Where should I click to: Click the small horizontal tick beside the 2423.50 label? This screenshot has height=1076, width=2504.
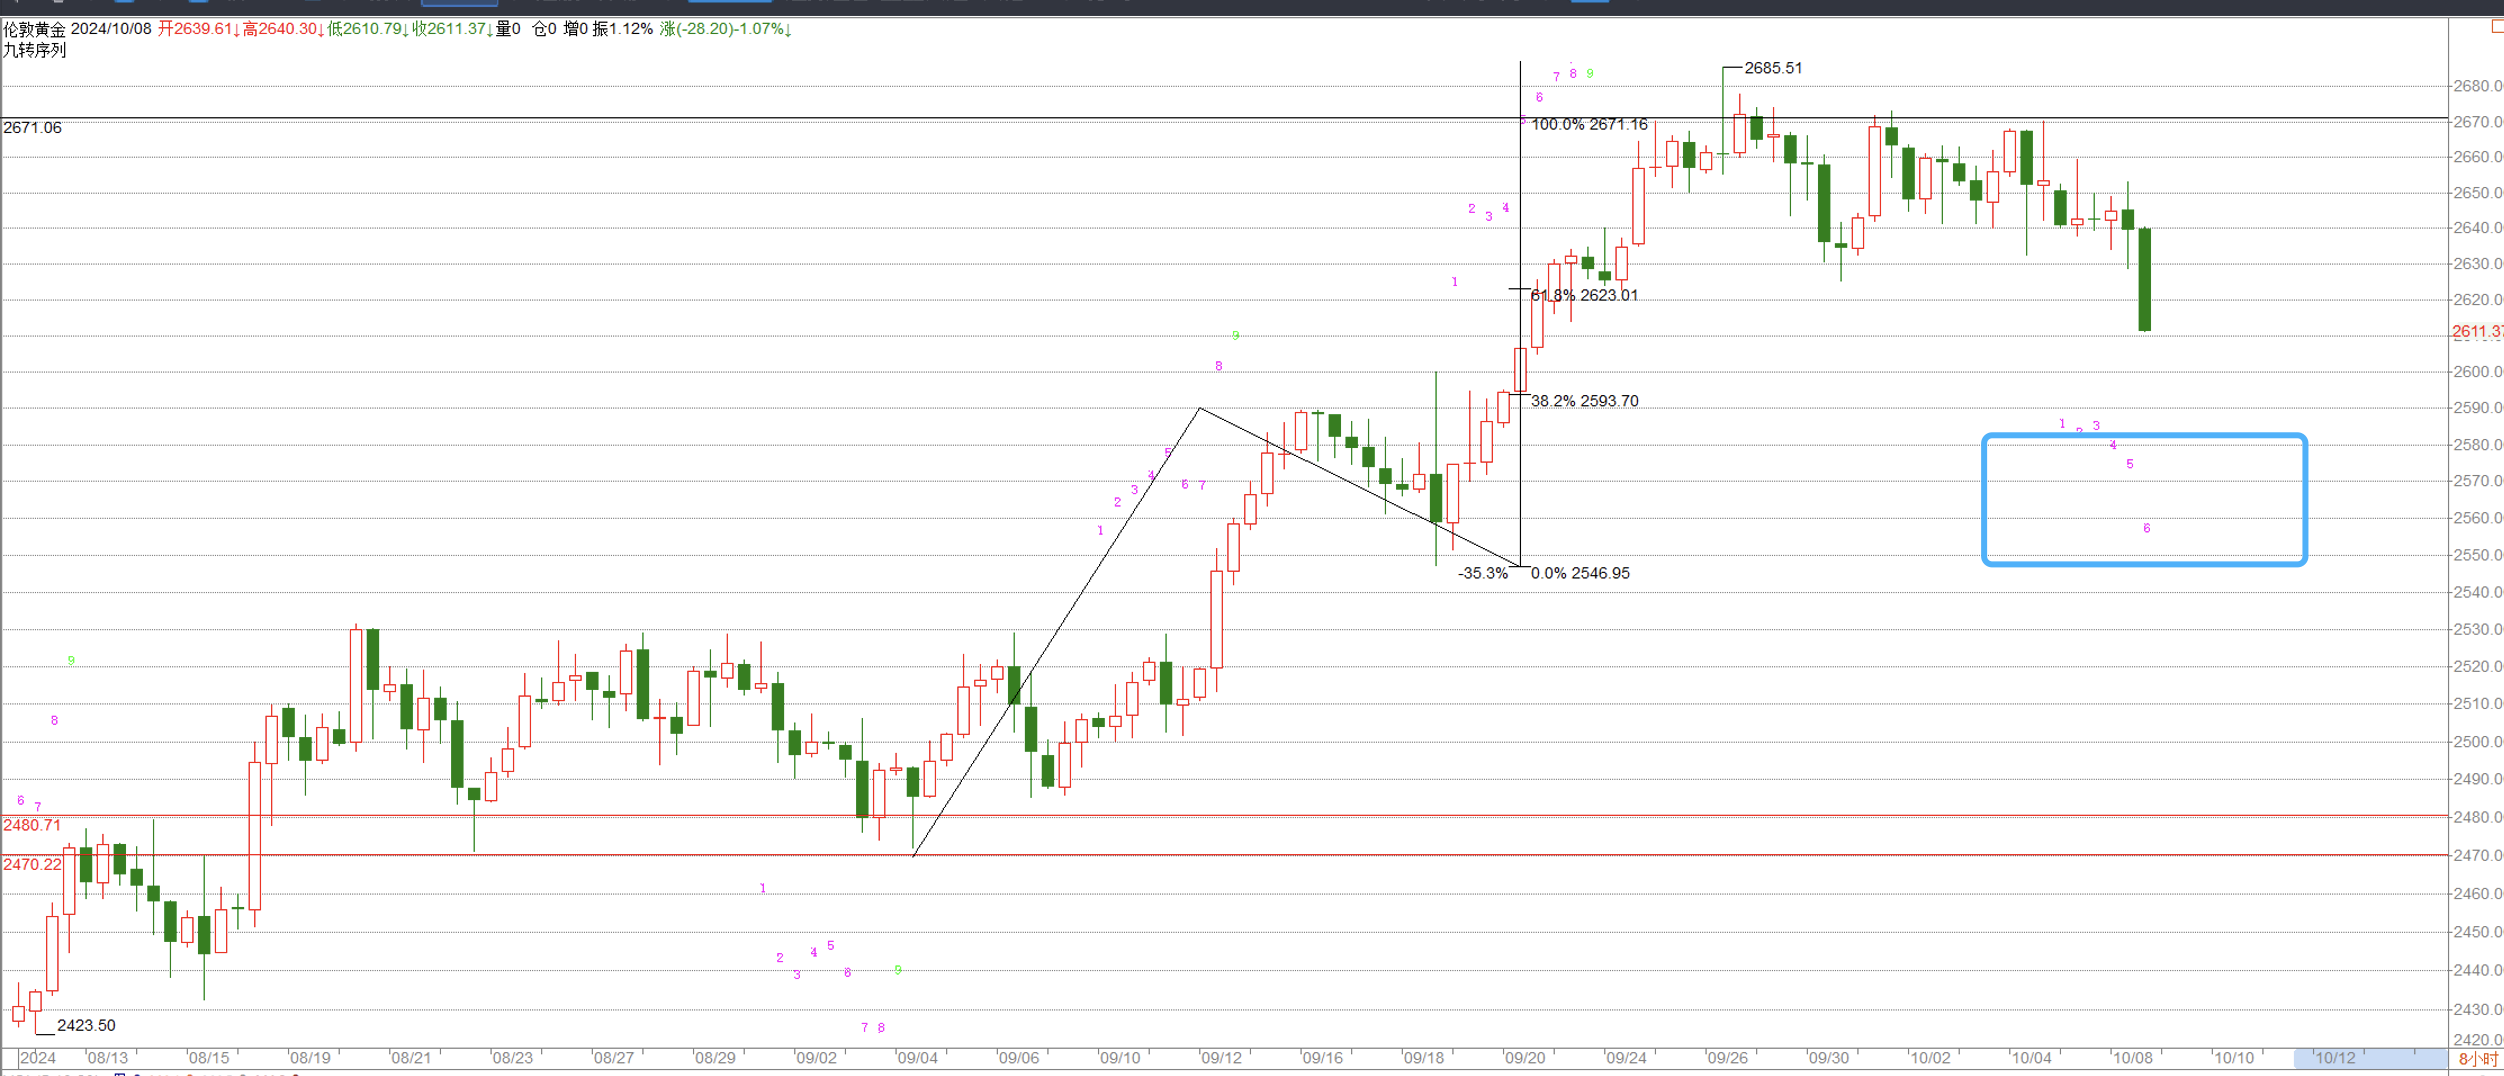44,1033
